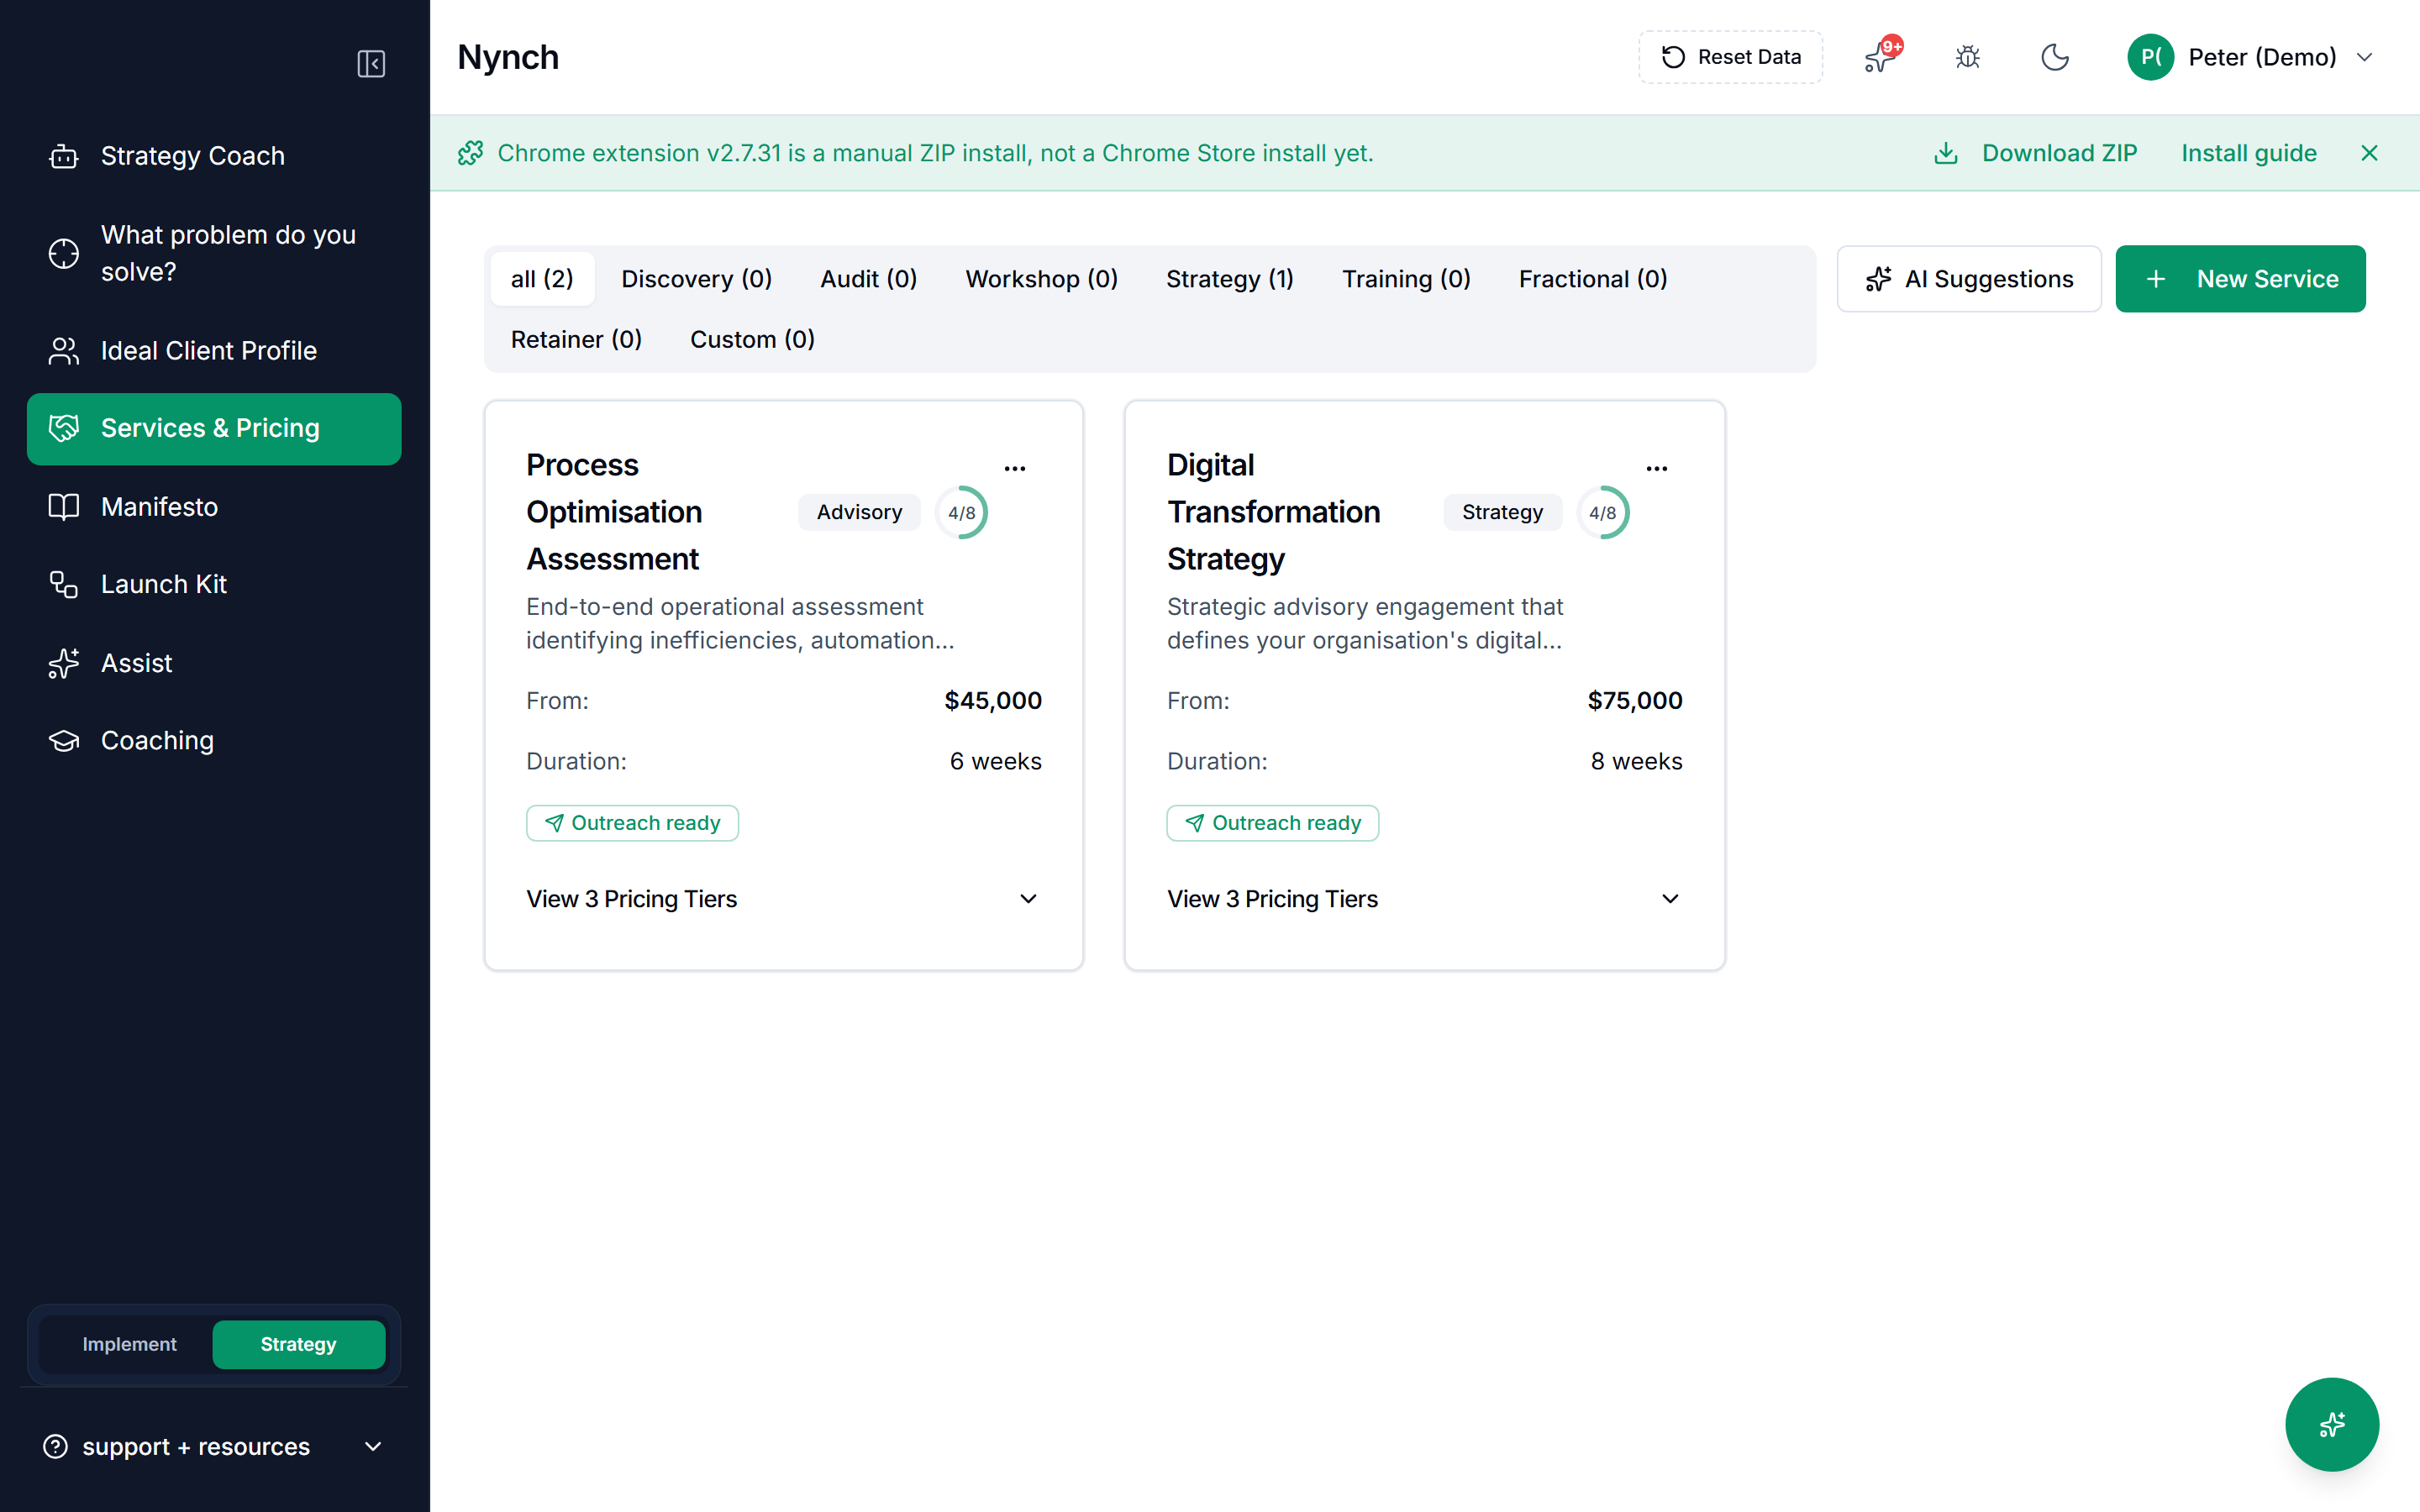Select the Retainer (0) tab
This screenshot has height=1512, width=2420.
click(576, 339)
